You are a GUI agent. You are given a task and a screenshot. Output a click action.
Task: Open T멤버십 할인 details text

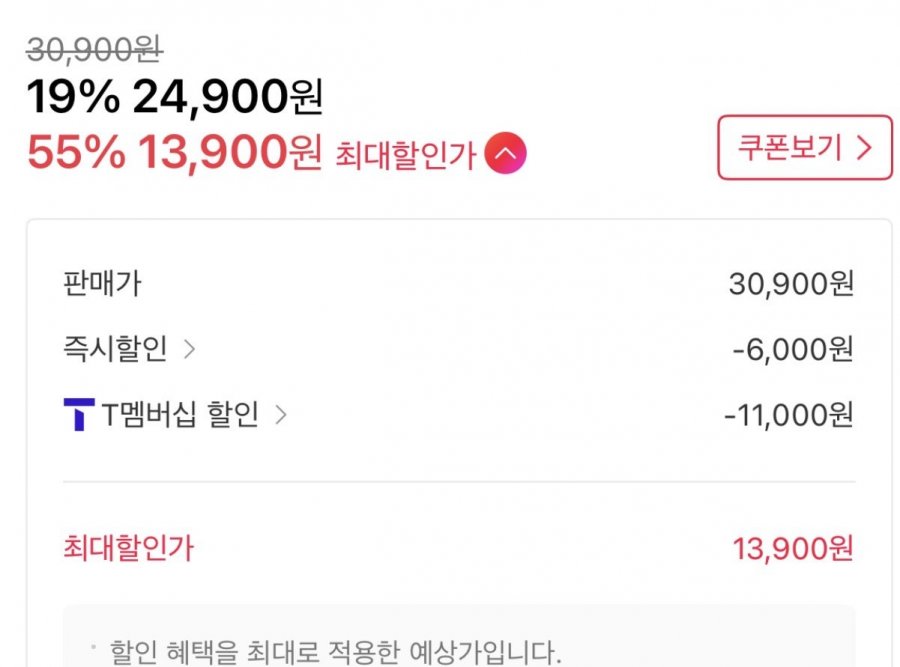pos(181,415)
